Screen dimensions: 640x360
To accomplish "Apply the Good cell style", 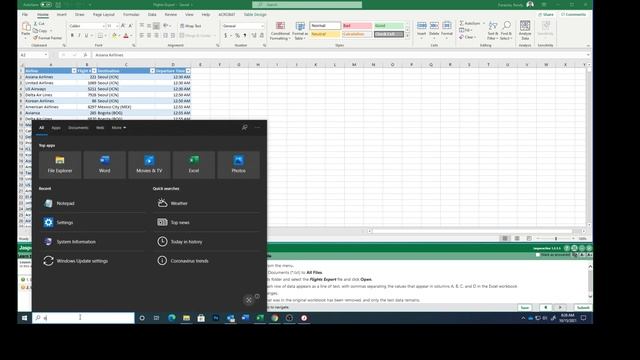I will click(389, 26).
